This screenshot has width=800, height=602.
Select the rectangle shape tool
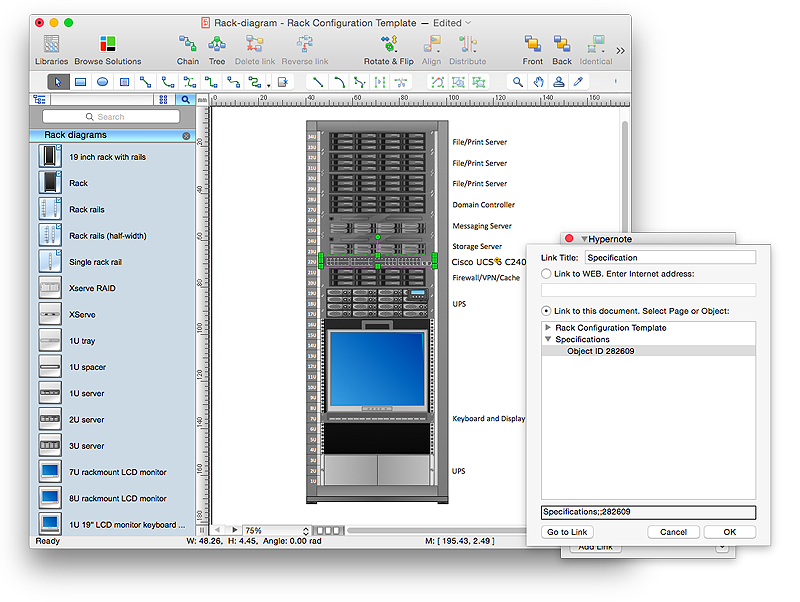pyautogui.click(x=81, y=82)
